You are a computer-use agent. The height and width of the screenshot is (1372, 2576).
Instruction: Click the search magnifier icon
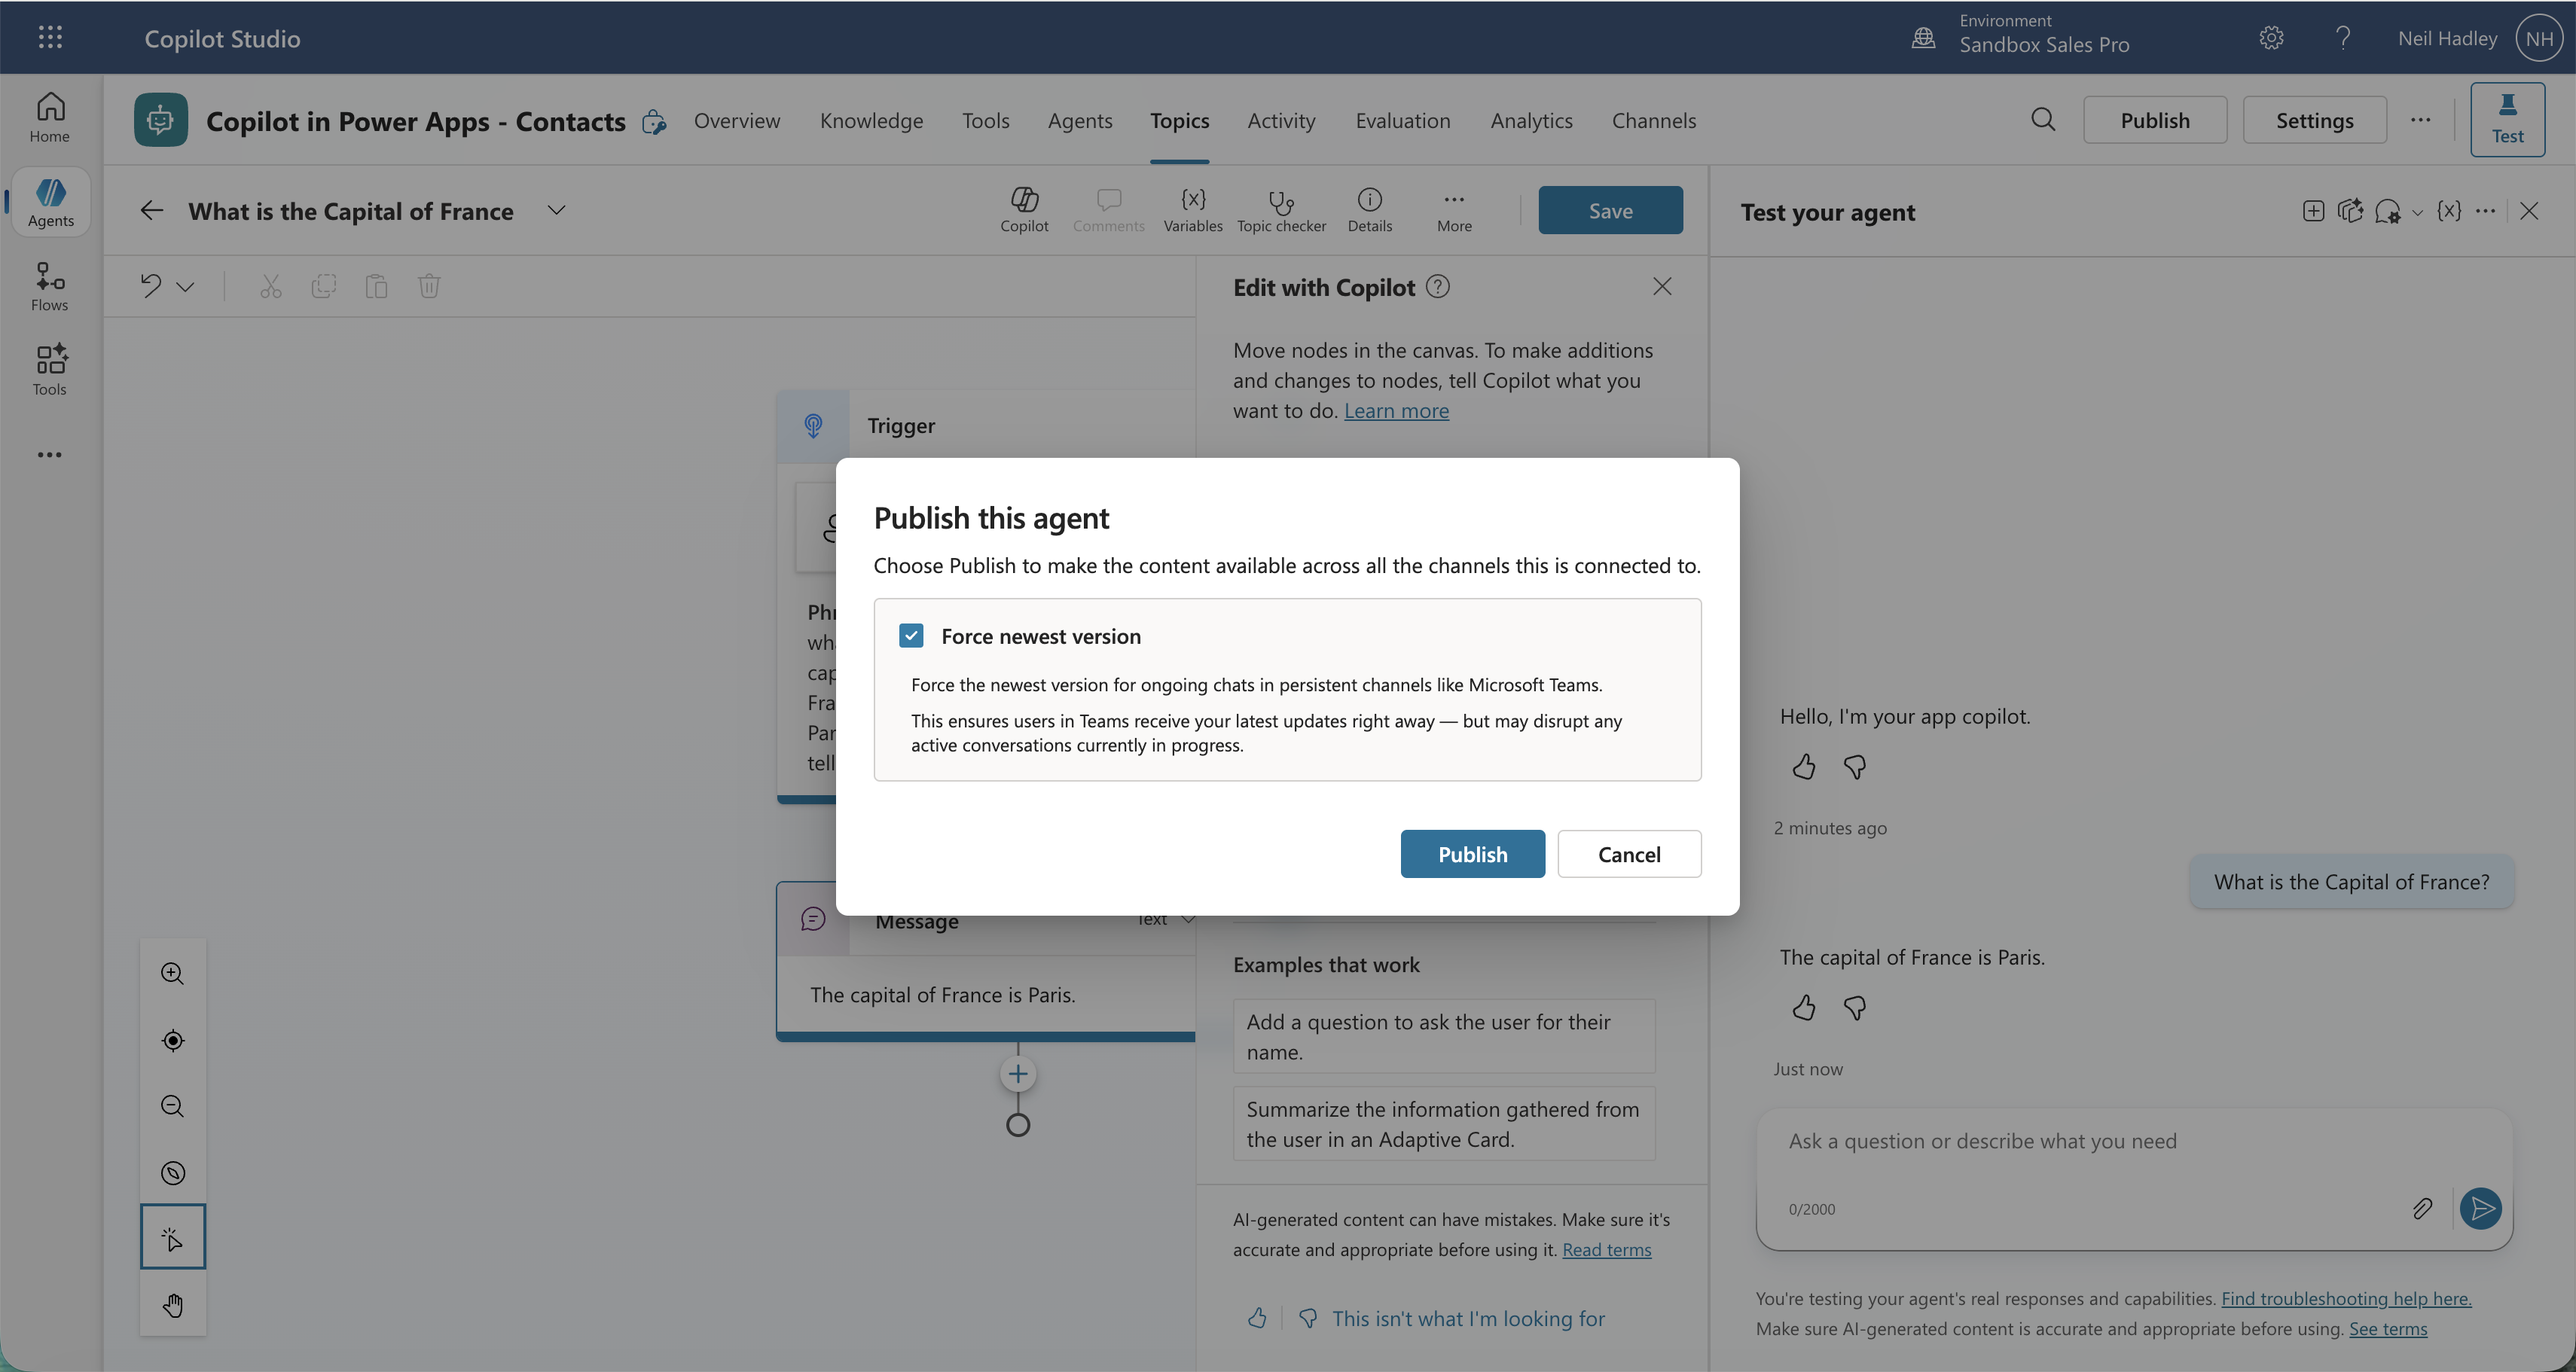[2043, 120]
